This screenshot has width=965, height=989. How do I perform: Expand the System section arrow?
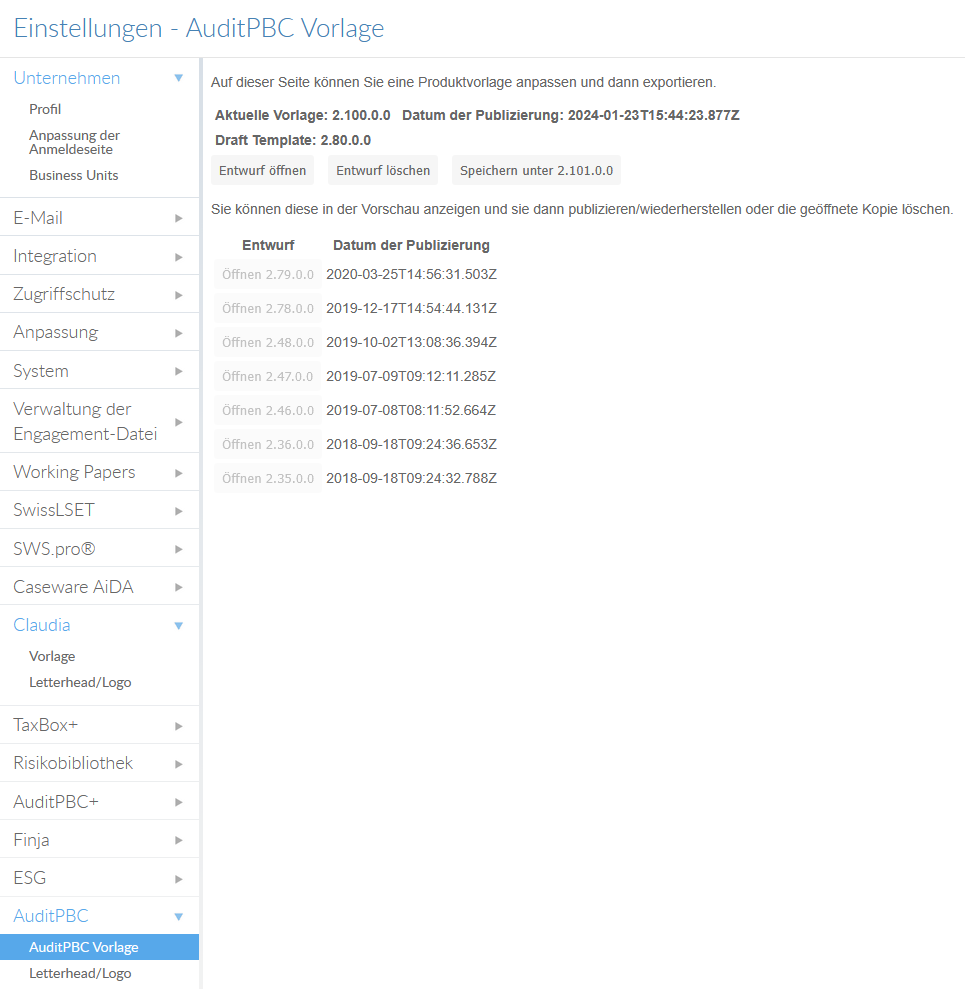(178, 372)
